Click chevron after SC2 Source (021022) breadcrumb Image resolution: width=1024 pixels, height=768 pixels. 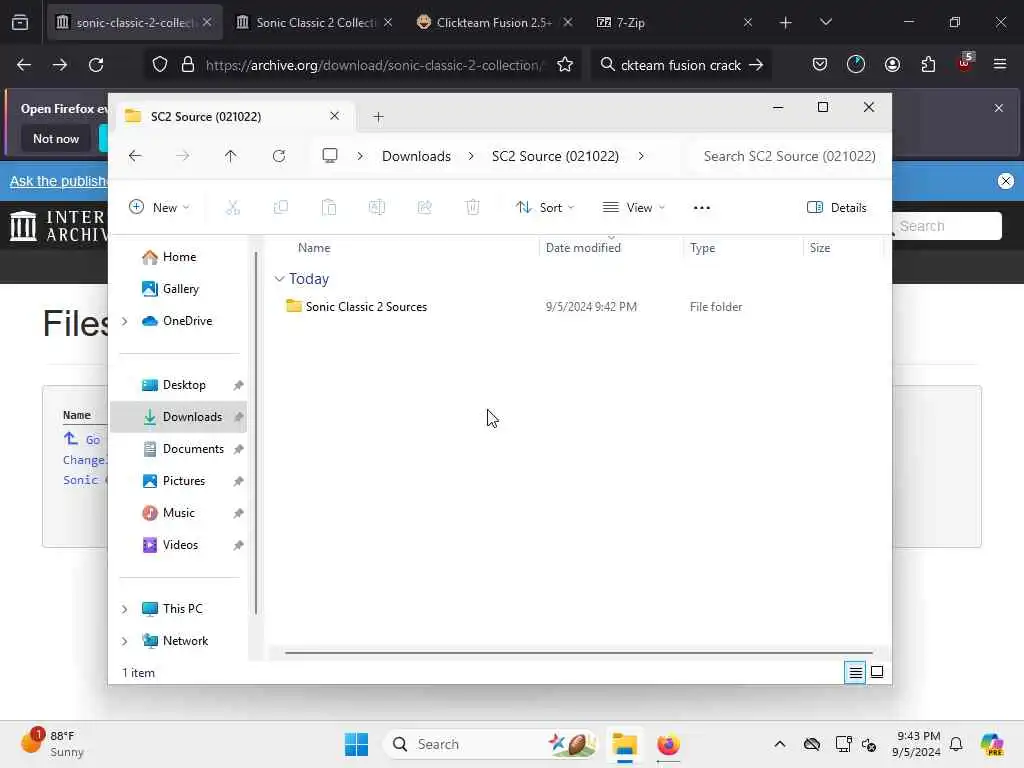pyautogui.click(x=641, y=156)
